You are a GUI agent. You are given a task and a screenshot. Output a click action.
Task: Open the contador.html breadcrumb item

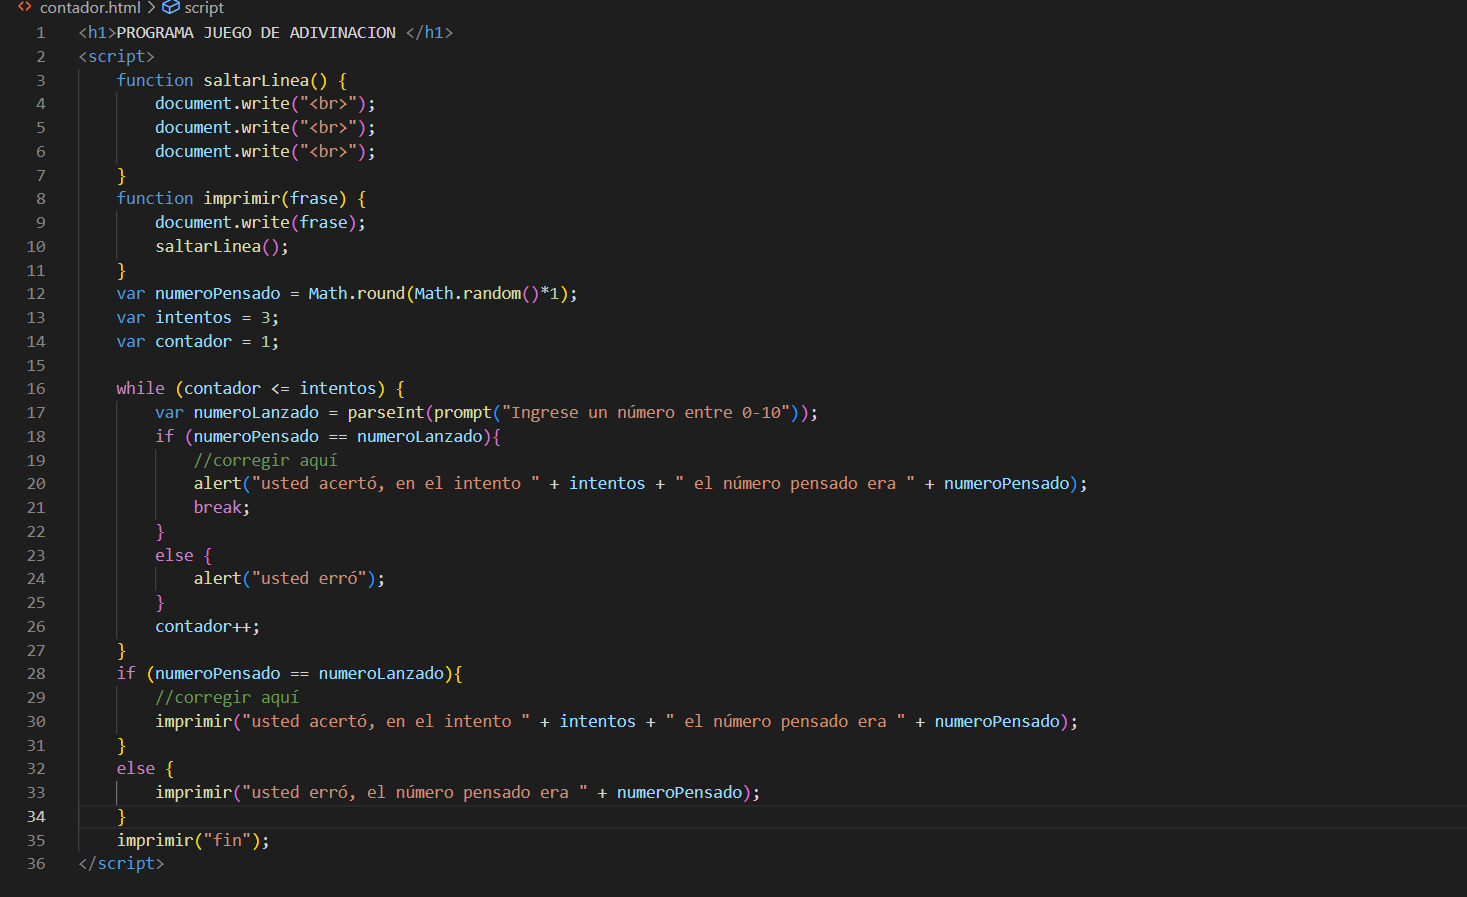pyautogui.click(x=90, y=8)
